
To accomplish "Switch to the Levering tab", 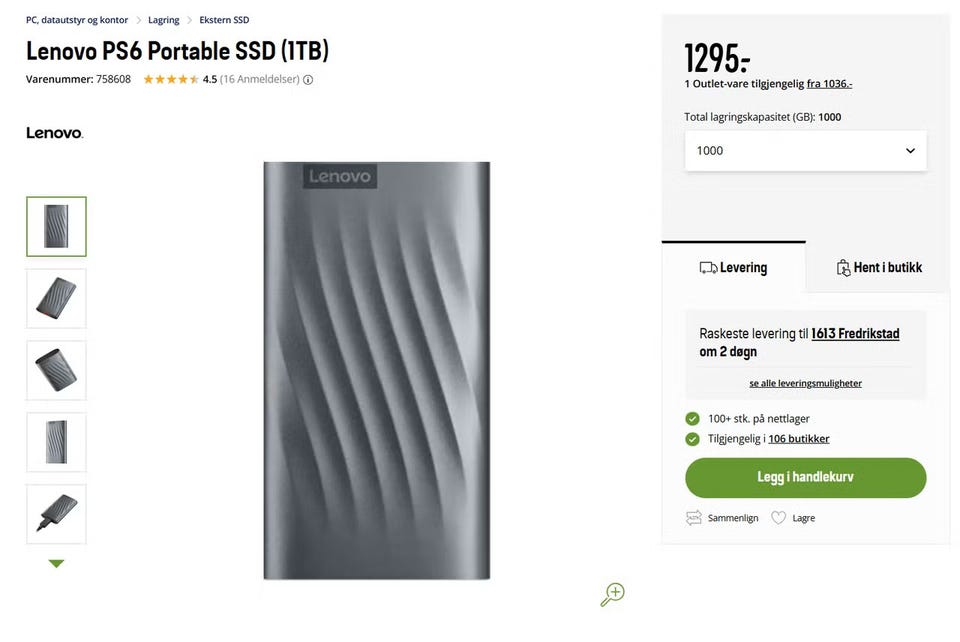I will (733, 268).
